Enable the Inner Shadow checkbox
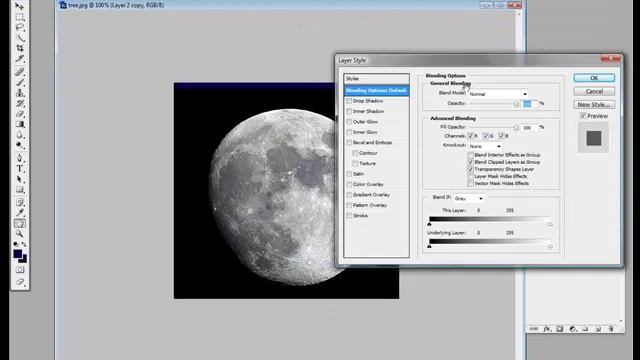 pos(349,111)
